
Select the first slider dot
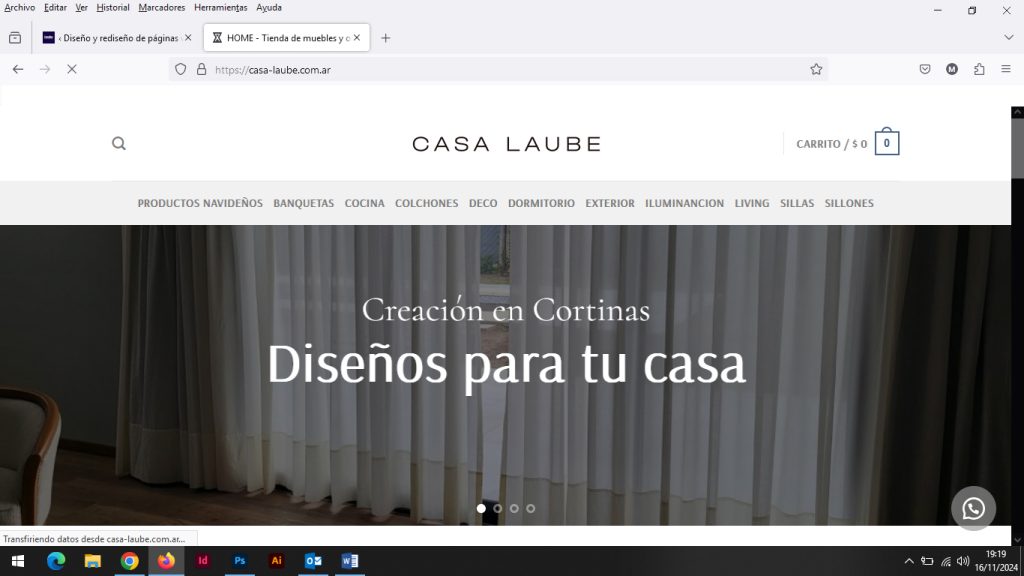pyautogui.click(x=481, y=508)
